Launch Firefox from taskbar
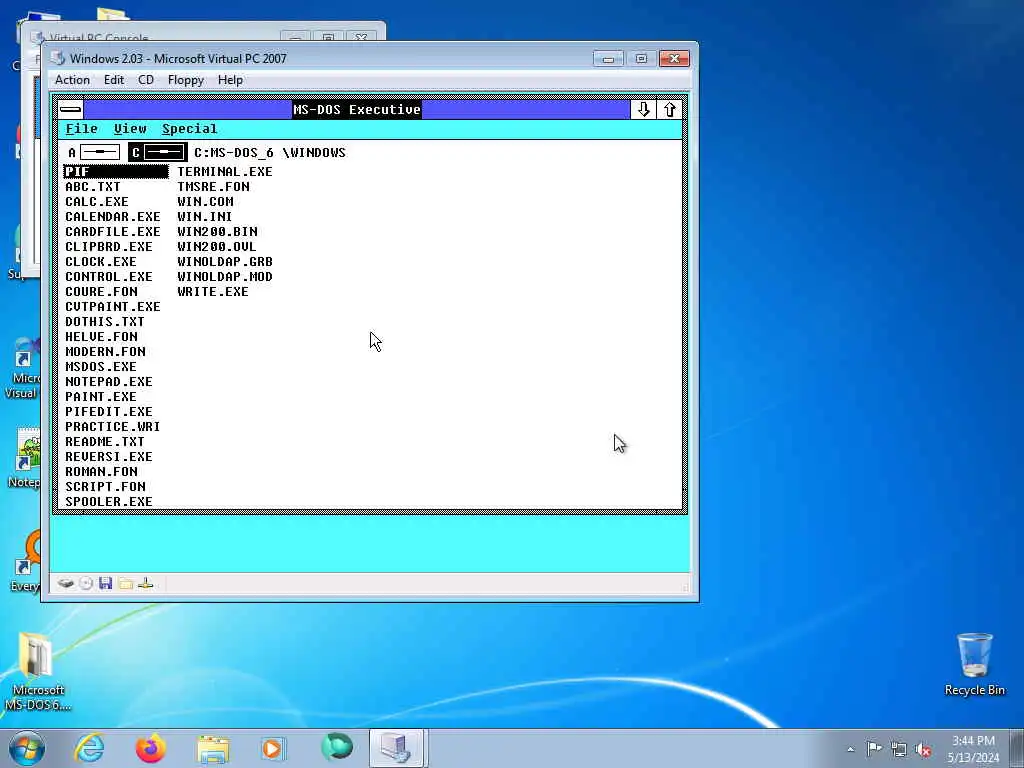Screen dimensions: 1024x768 point(150,748)
